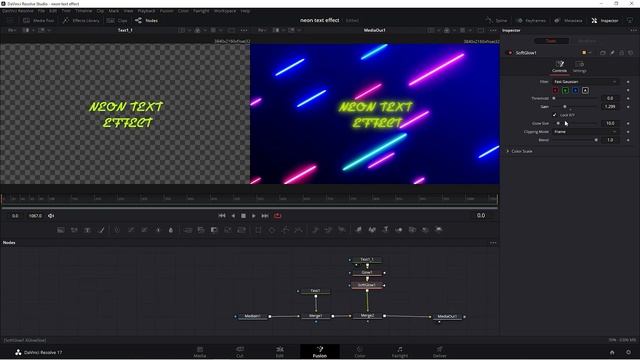Add a Fast Noise node from toolbar

tap(74, 230)
